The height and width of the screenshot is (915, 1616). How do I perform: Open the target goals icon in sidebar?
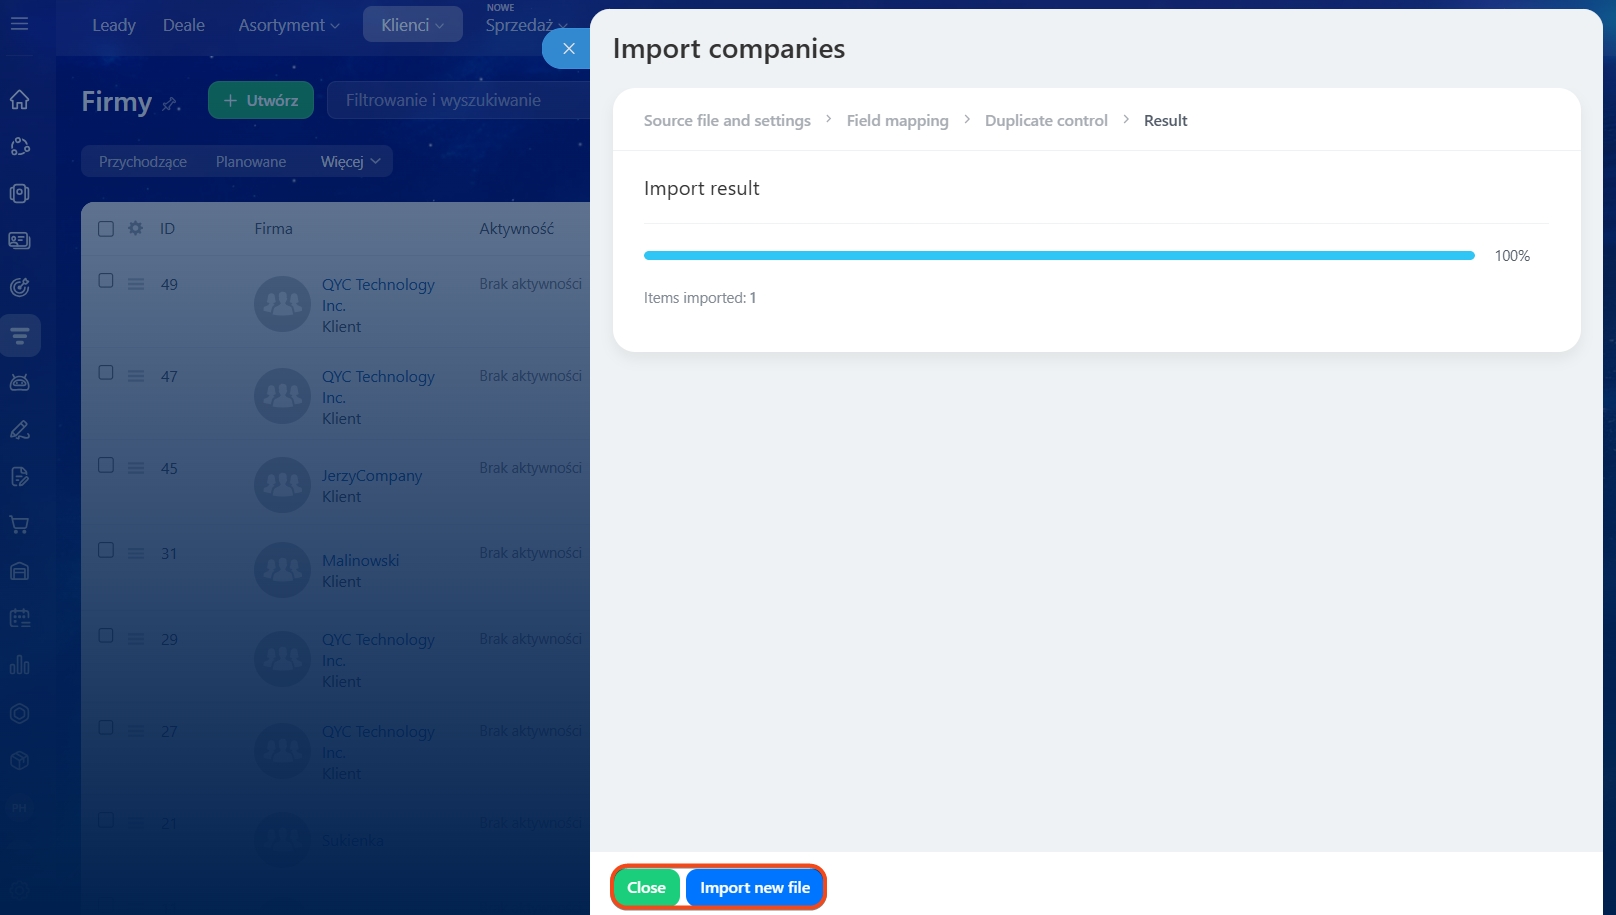tap(19, 287)
